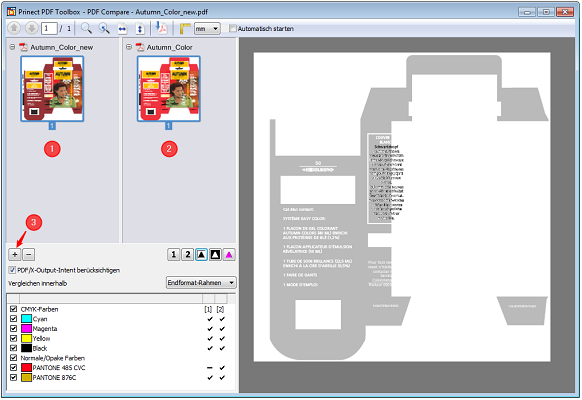582x400 pixels.
Task: Select the magnifier zoom tool
Action: click(x=86, y=28)
